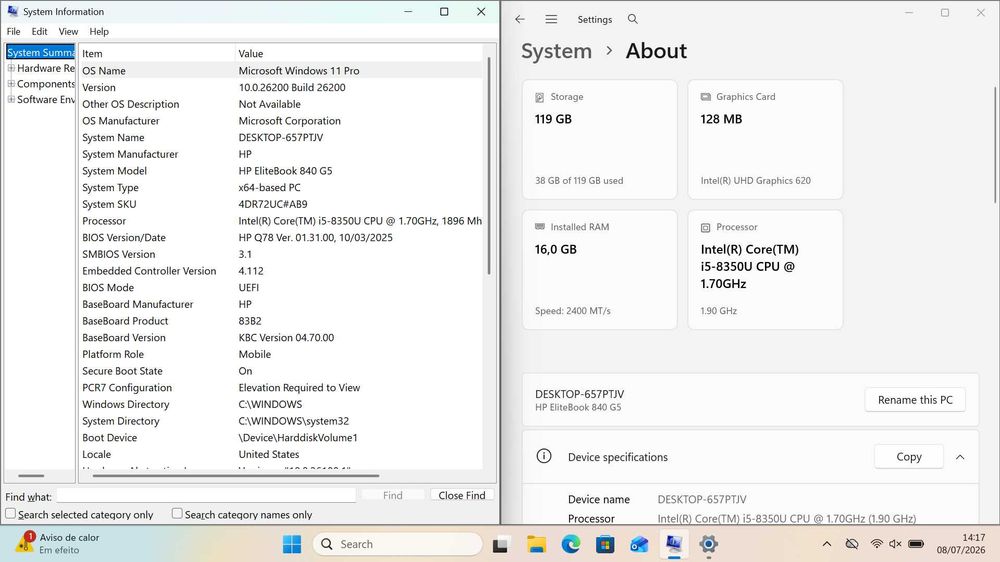This screenshot has width=1000, height=562.
Task: Click the battery tray icon
Action: coord(916,544)
